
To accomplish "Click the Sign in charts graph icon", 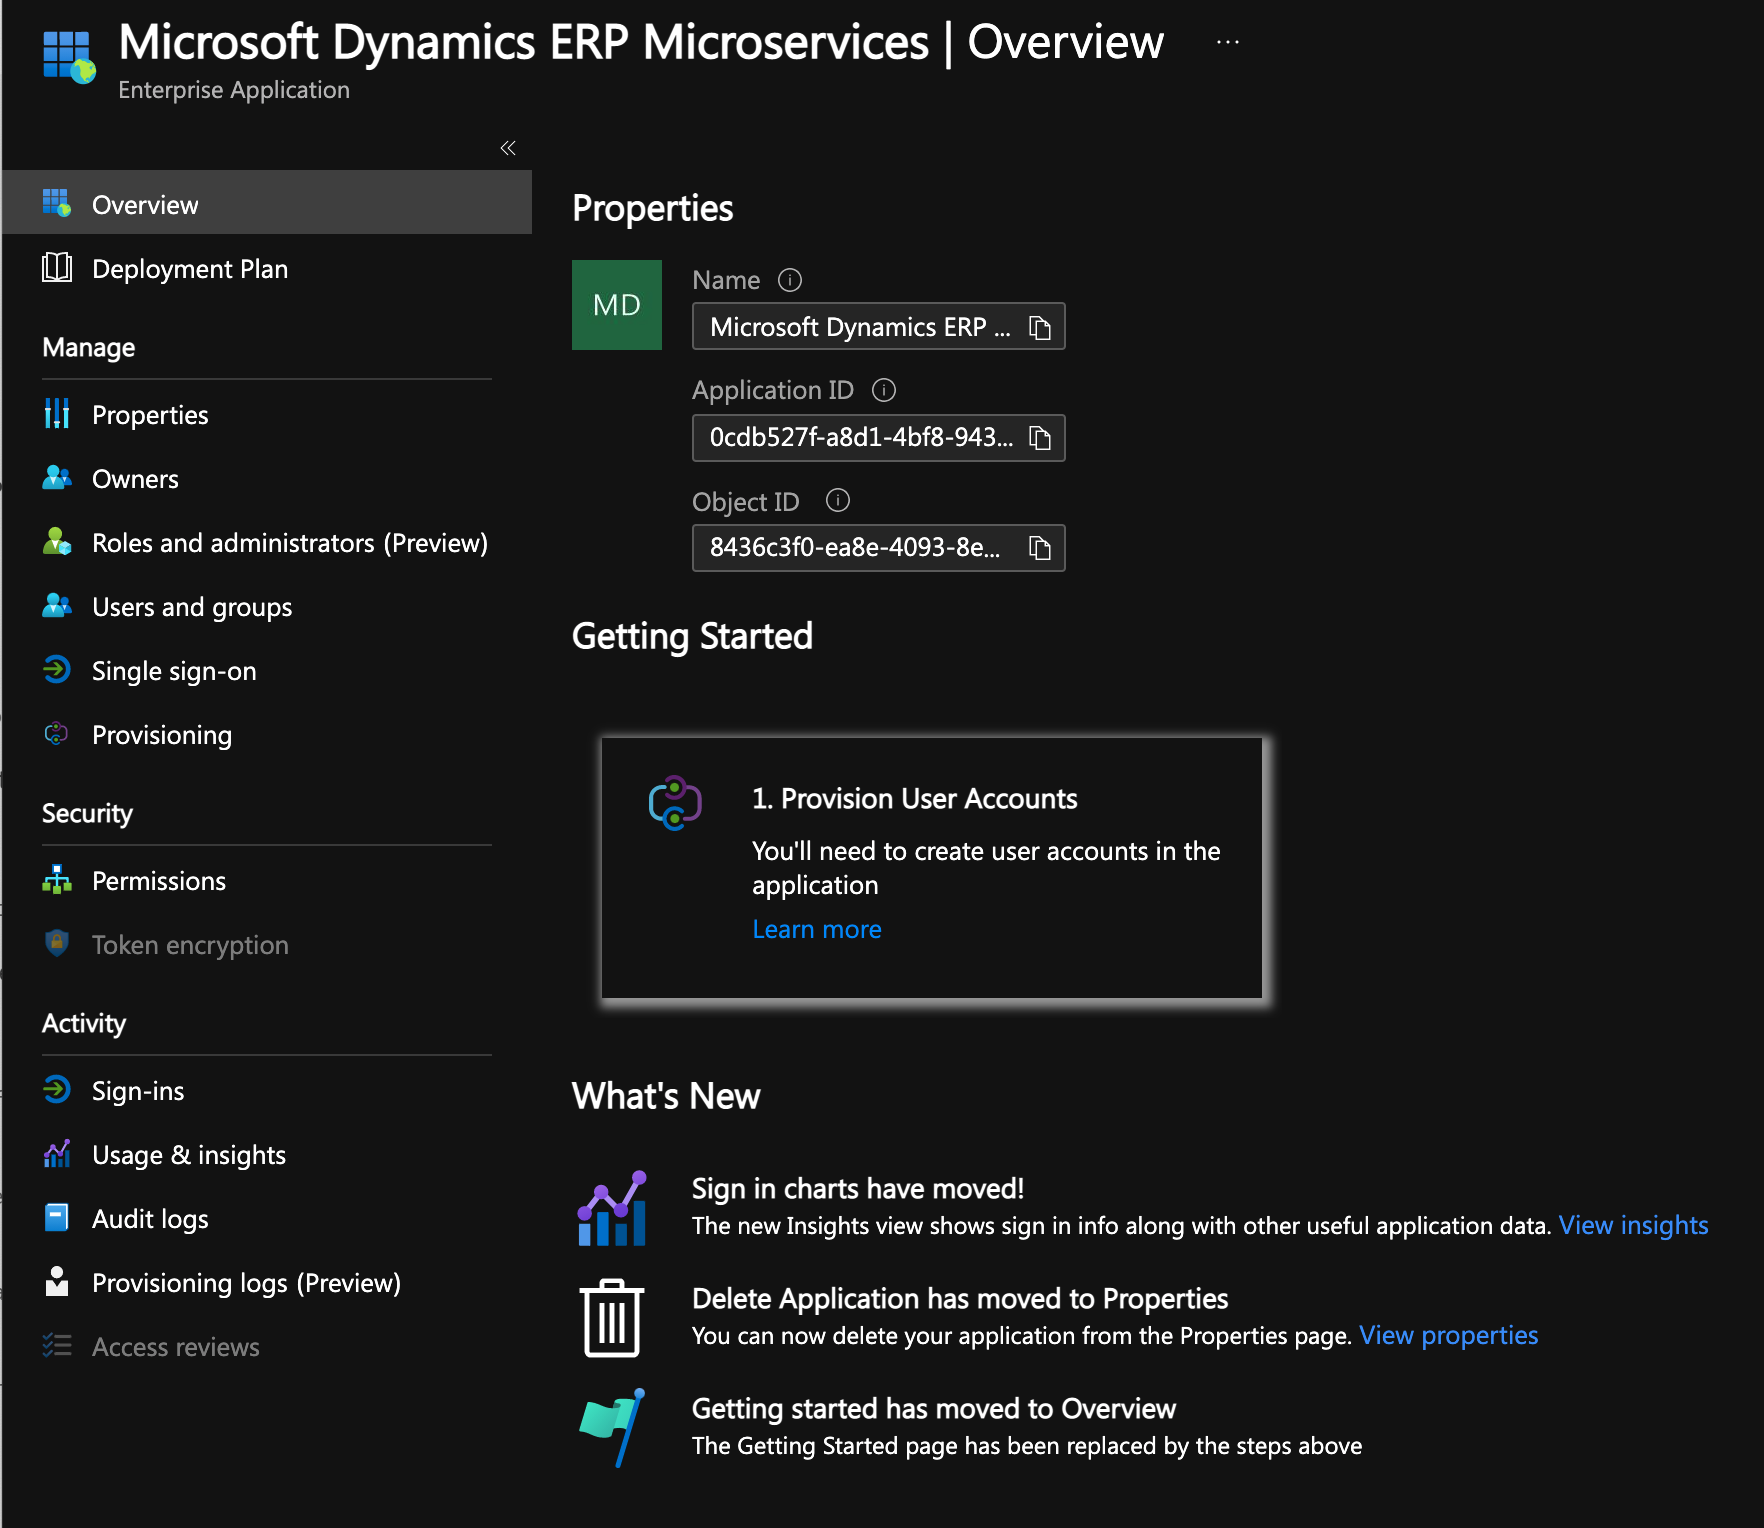I will coord(612,1209).
